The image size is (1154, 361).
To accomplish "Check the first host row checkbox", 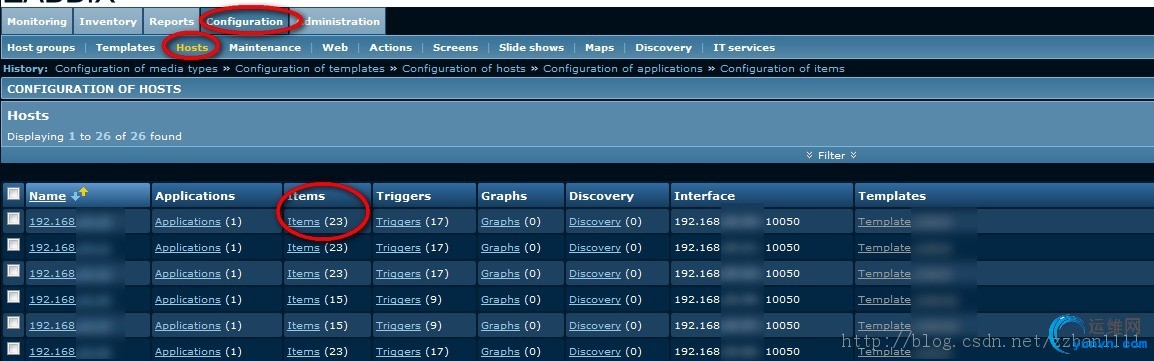I will 13,219.
